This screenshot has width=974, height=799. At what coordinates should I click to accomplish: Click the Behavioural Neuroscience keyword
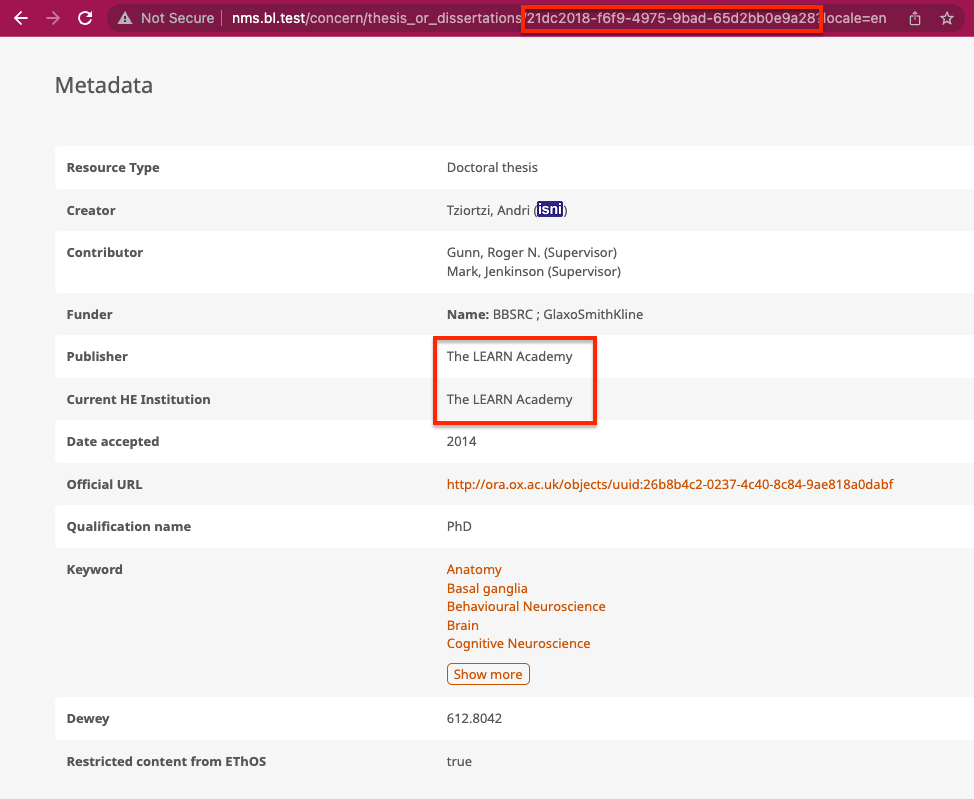click(526, 606)
